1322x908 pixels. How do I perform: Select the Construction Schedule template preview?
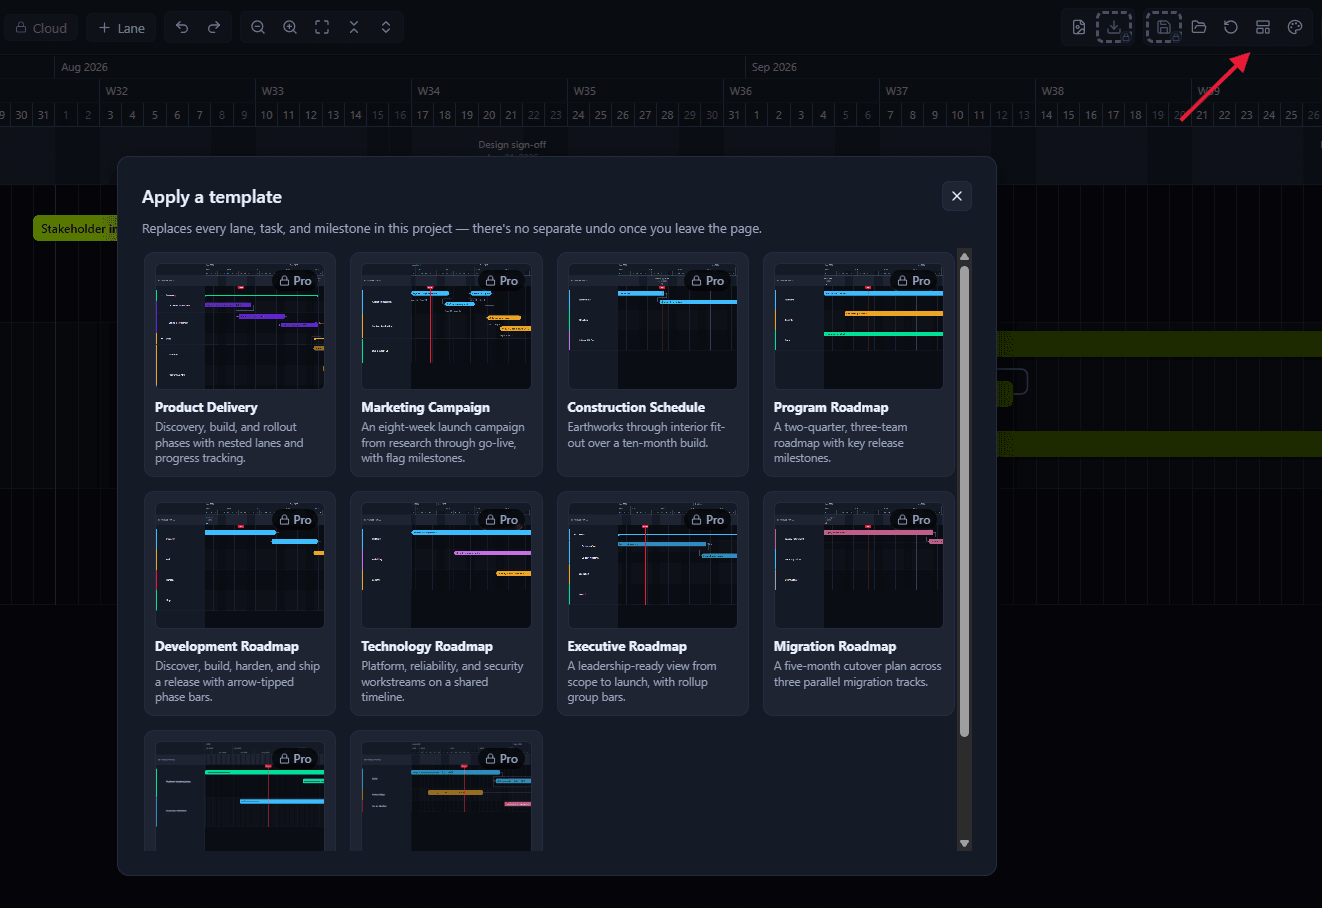[x=652, y=327]
